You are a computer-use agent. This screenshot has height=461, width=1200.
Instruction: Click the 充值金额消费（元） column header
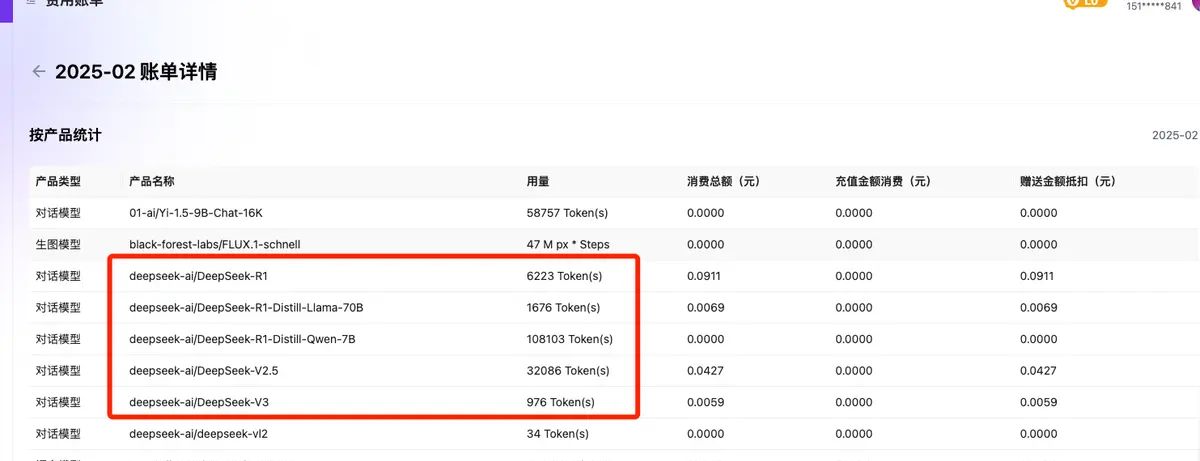point(883,181)
